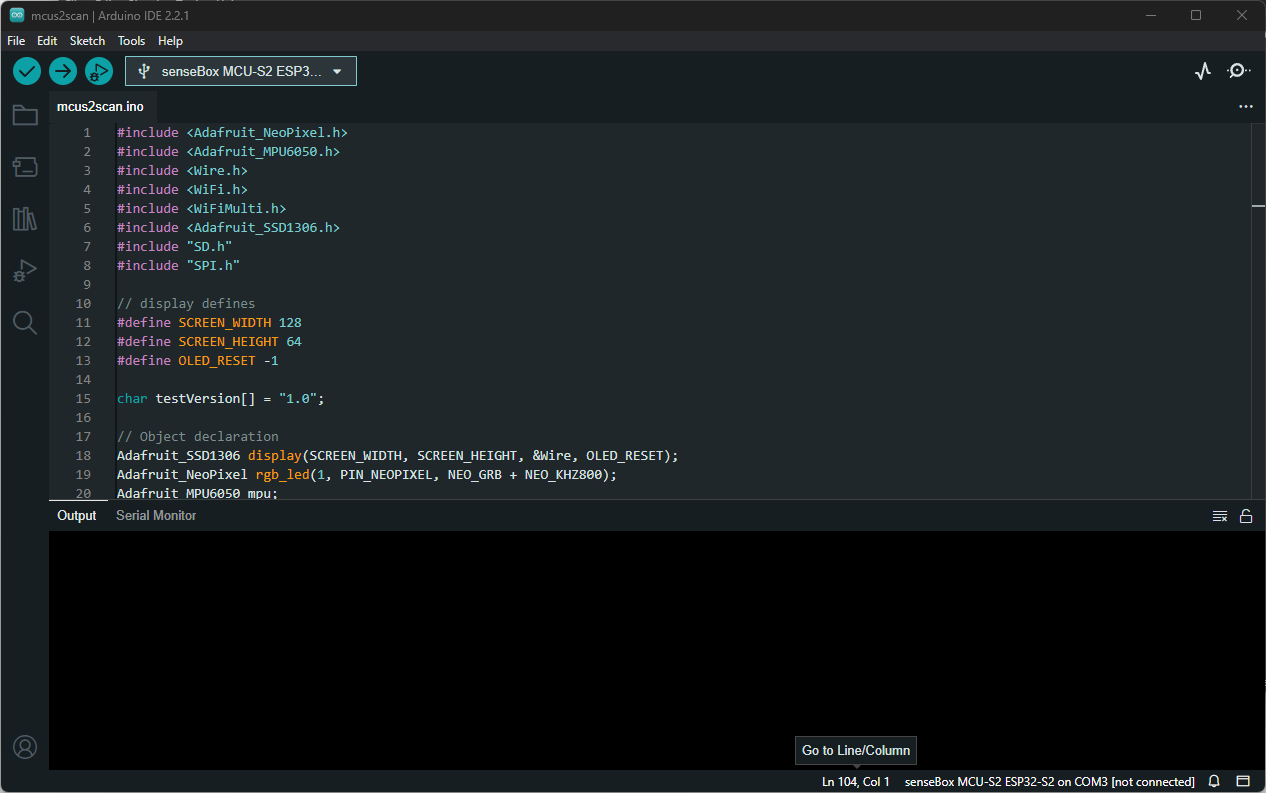
Task: Open Serial Monitor from the top-right icon
Action: coord(1239,71)
